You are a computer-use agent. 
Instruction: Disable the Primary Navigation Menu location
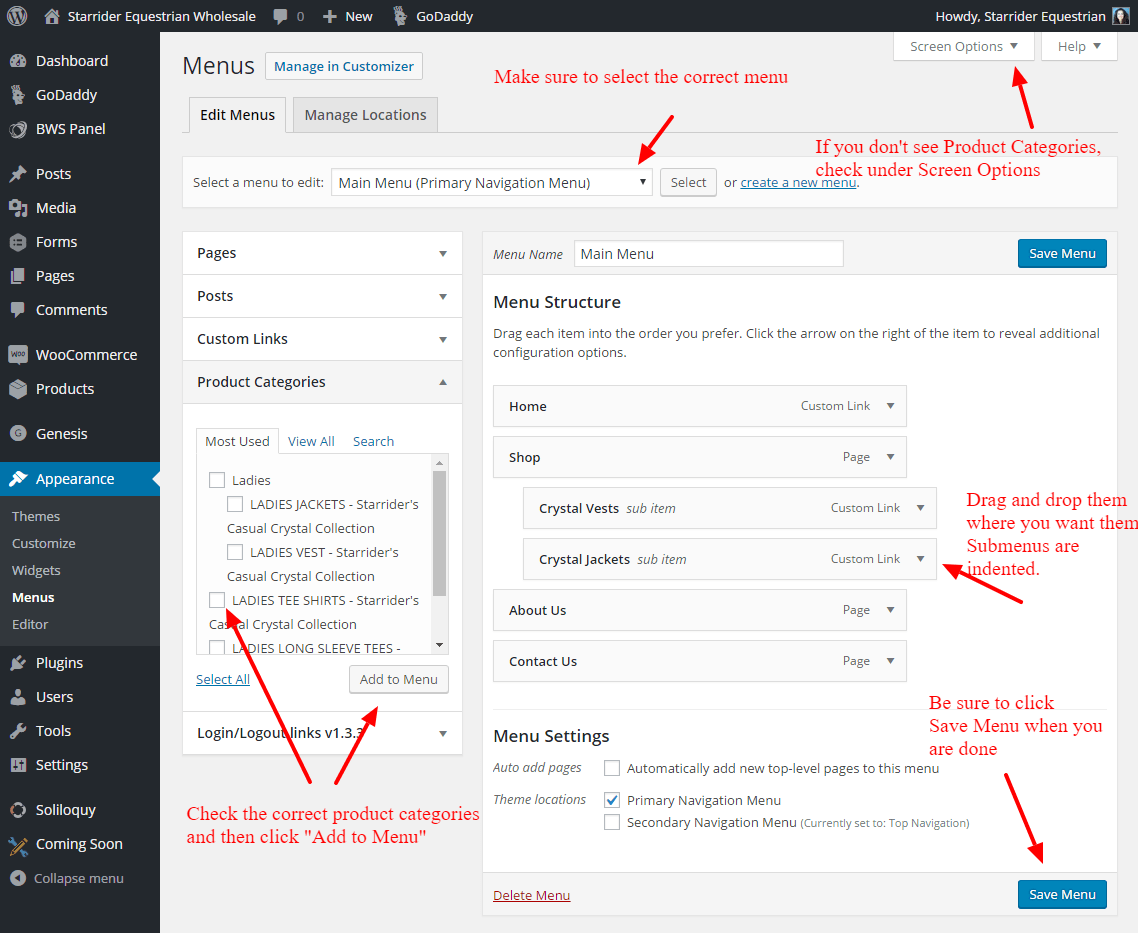coord(611,799)
